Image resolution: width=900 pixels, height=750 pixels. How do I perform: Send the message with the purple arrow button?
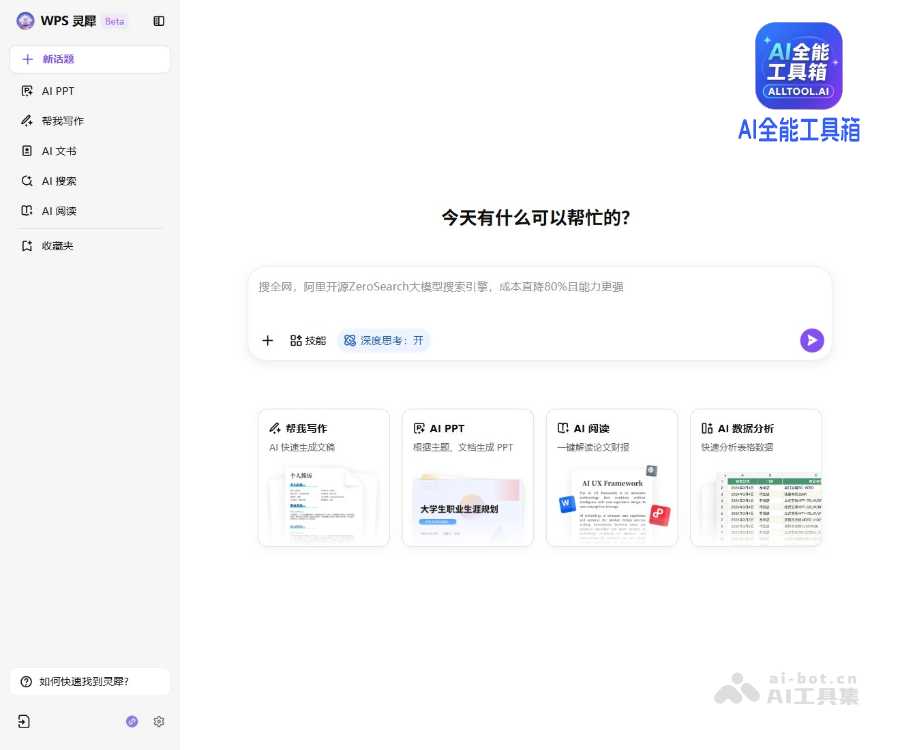pyautogui.click(x=812, y=340)
